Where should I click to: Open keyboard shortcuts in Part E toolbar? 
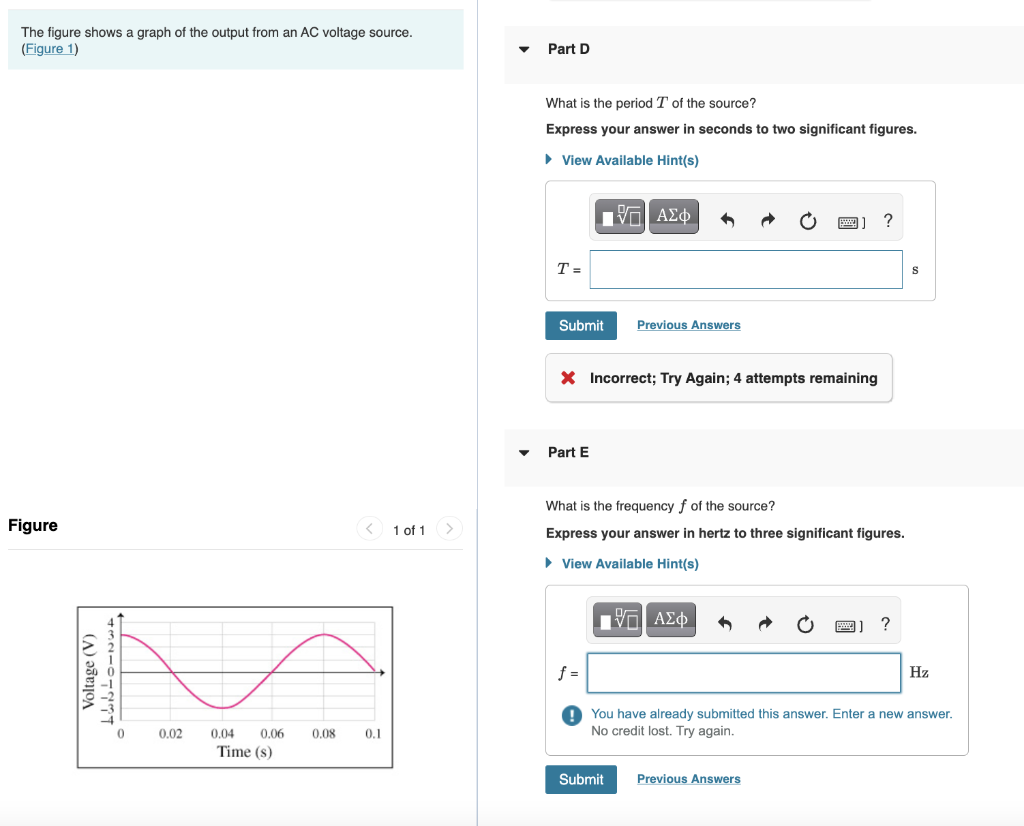[x=845, y=624]
